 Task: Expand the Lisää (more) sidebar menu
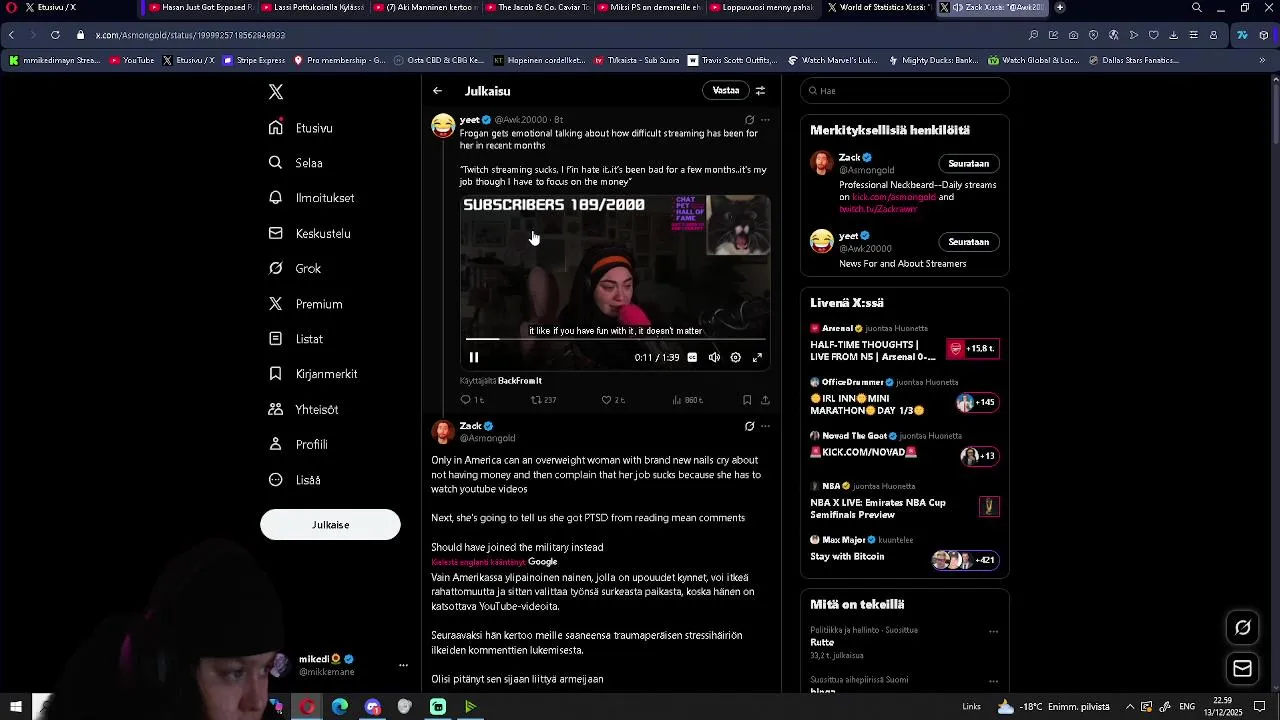pos(295,480)
